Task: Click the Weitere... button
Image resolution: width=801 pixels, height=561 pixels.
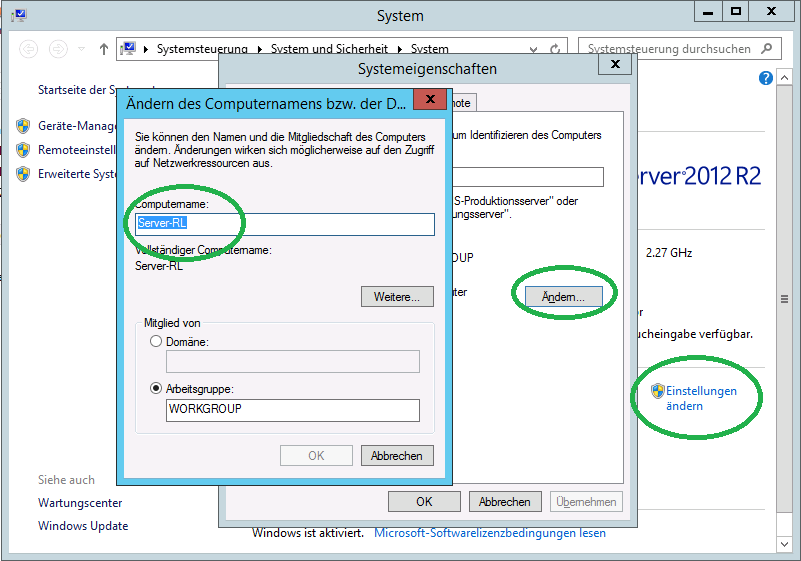Action: coord(397,297)
